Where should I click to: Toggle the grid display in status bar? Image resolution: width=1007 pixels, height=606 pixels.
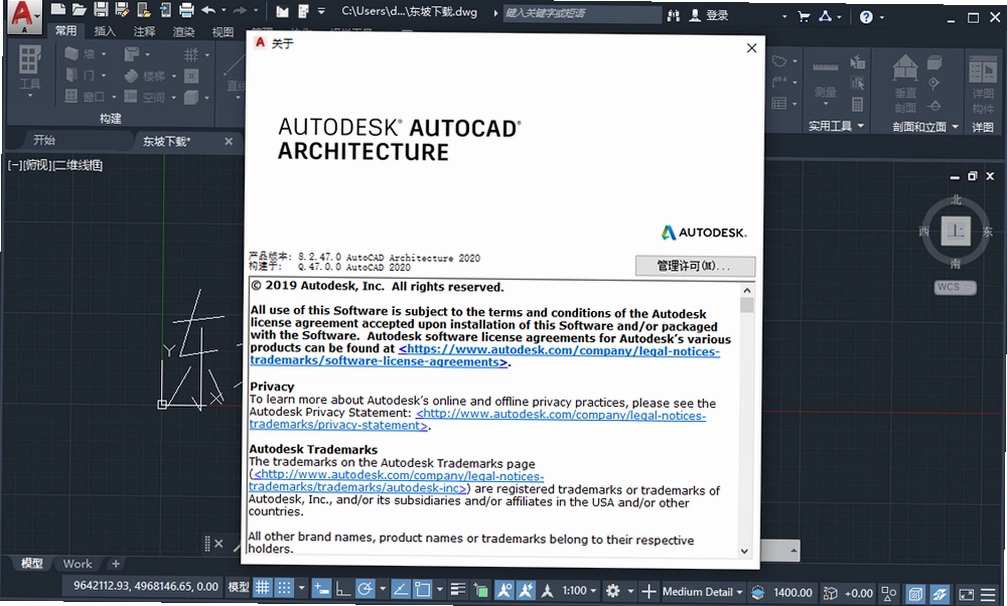pos(262,587)
